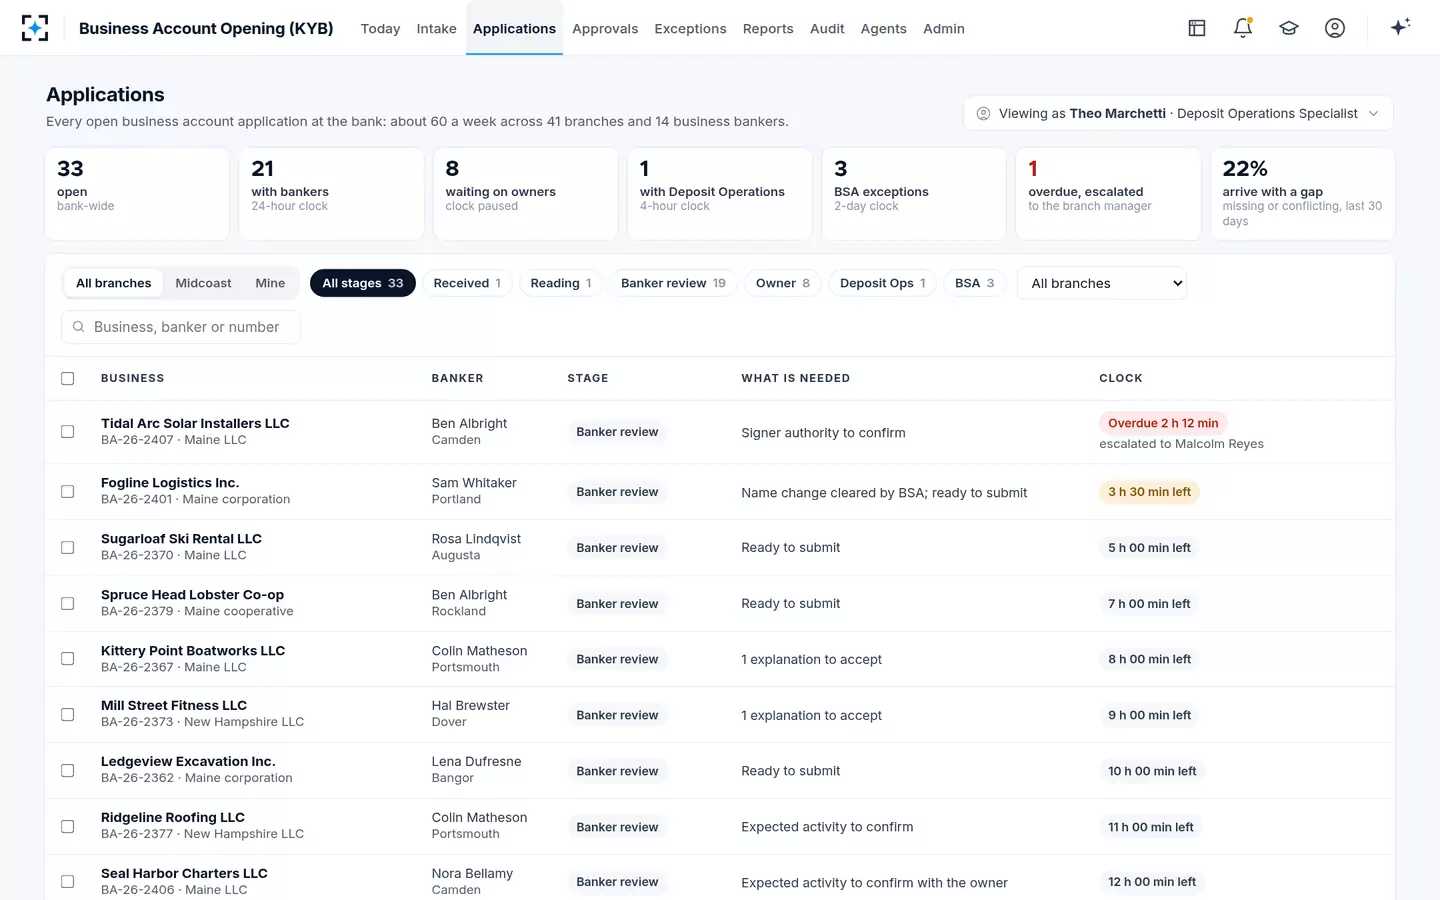Viewport: 1440px width, 900px height.
Task: Go to the Today tab
Action: tap(380, 28)
